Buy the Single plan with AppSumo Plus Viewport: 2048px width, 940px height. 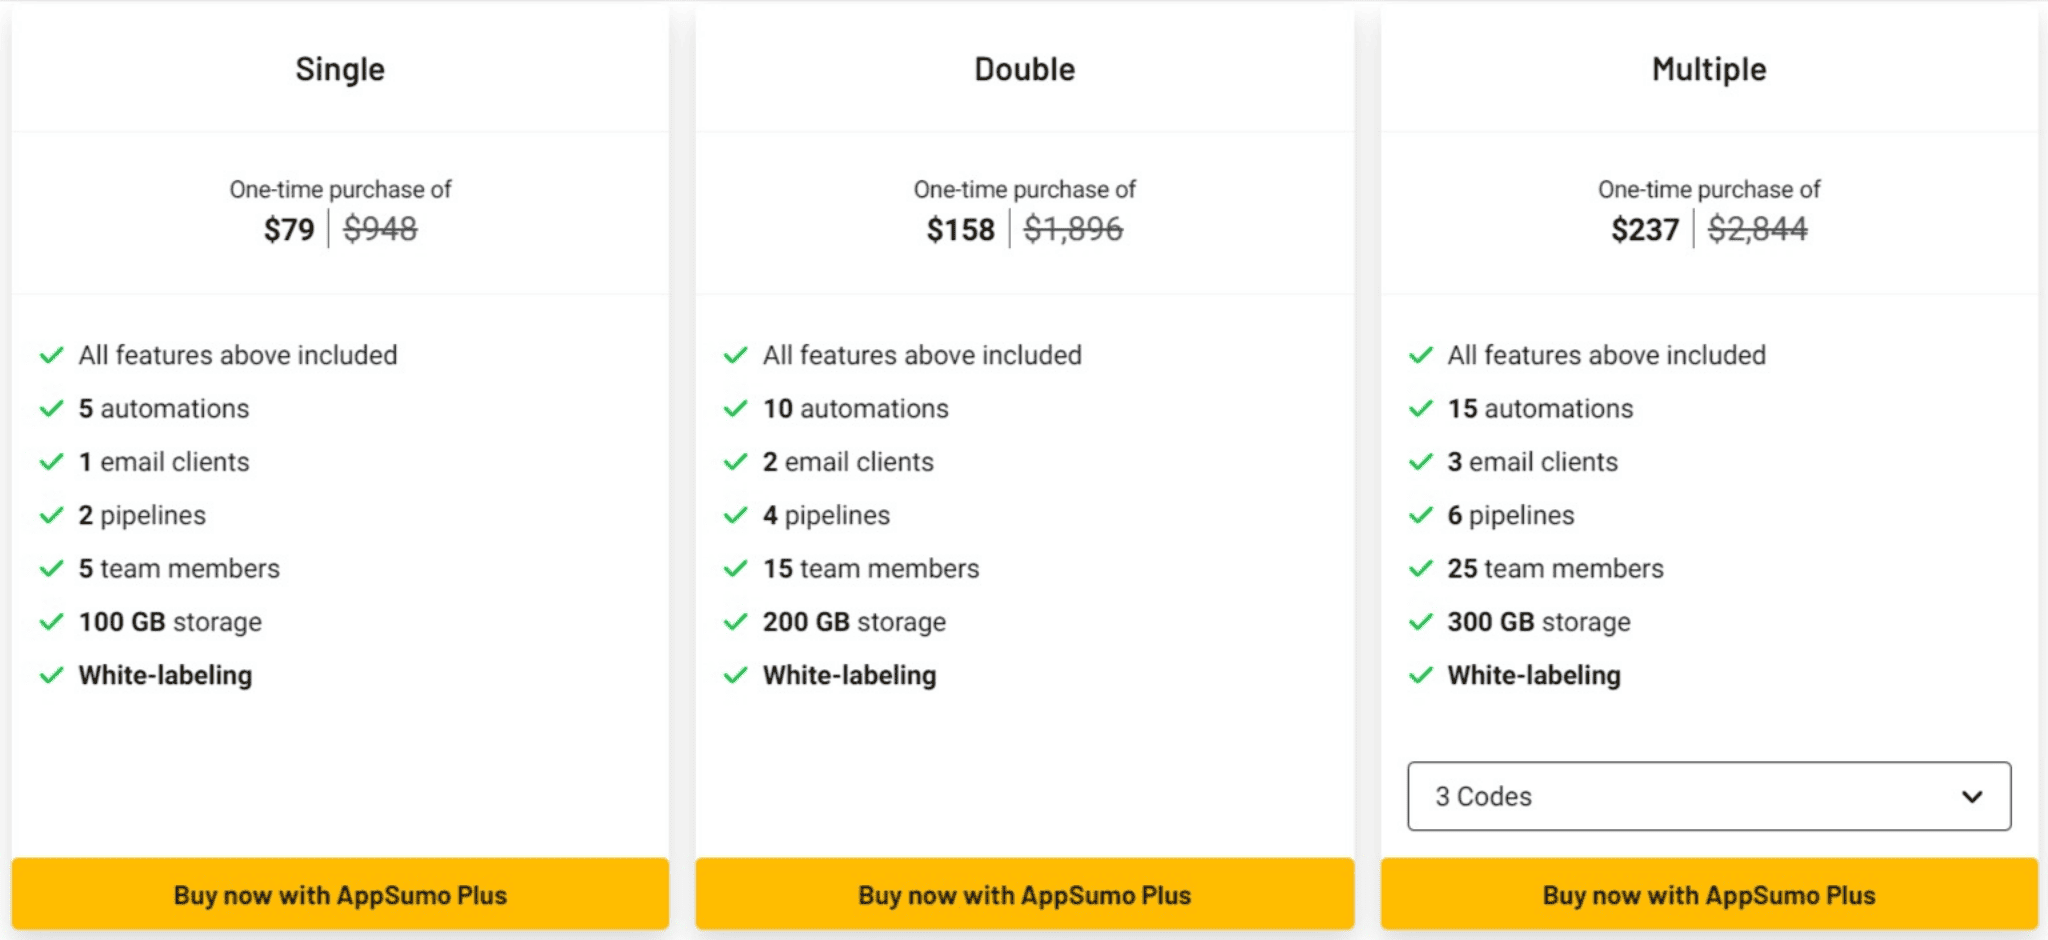coord(340,894)
